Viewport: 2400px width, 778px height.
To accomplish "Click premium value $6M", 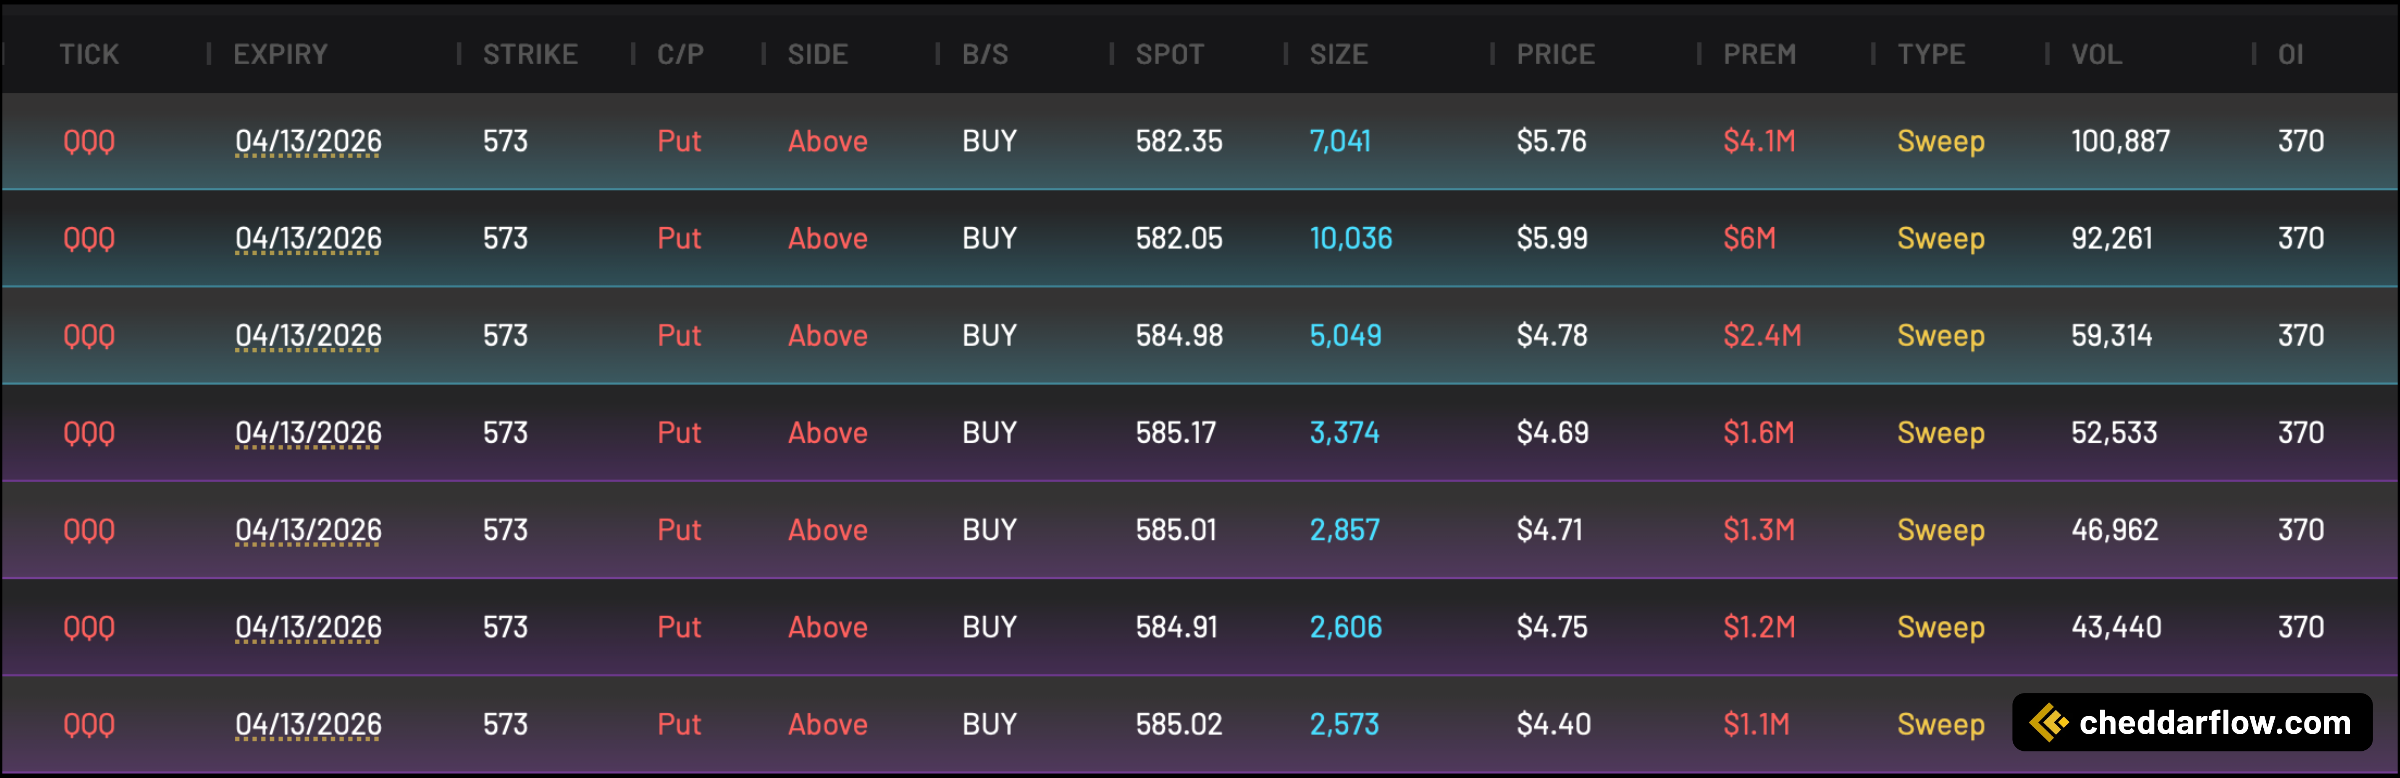I will coord(1750,238).
